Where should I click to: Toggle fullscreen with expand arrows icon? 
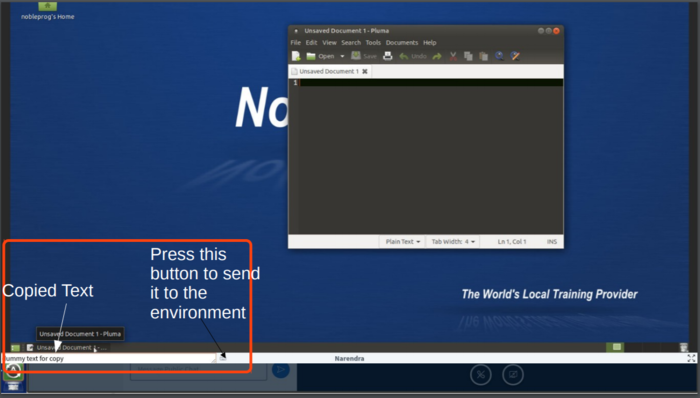pos(692,358)
